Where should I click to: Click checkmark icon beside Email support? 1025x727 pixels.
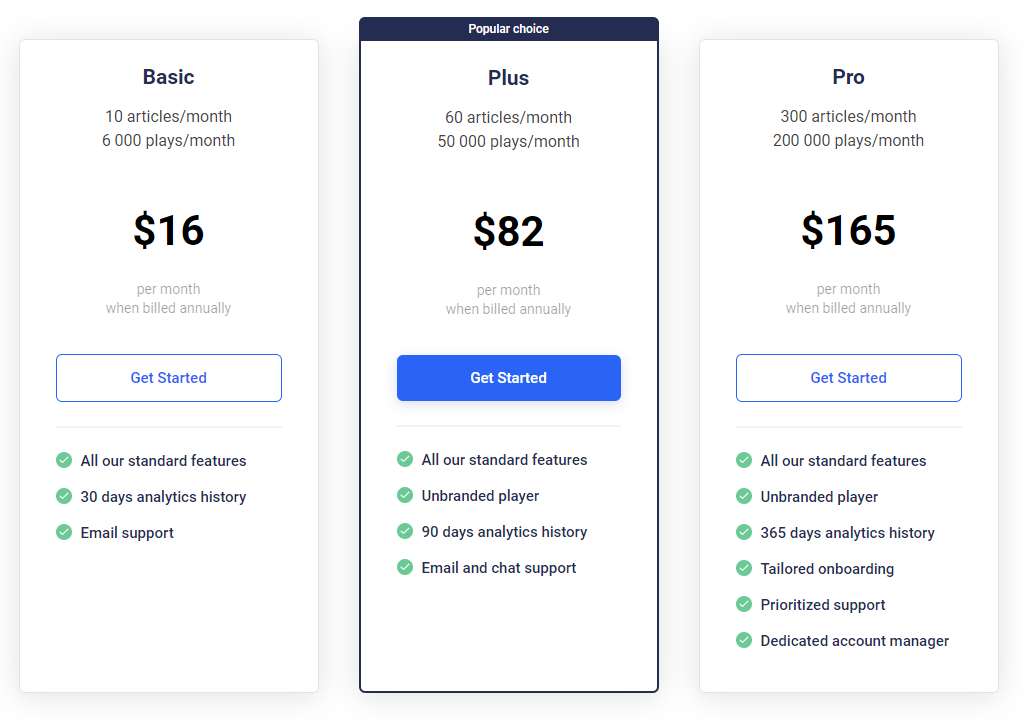tap(64, 532)
